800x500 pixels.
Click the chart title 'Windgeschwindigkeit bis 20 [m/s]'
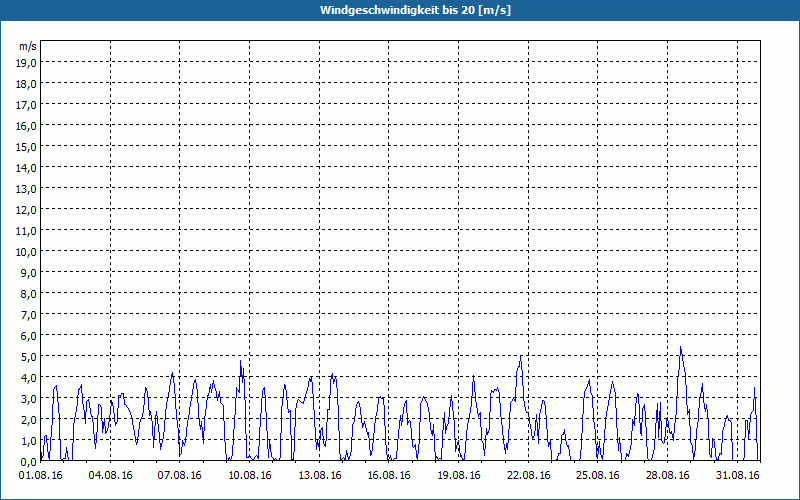tap(400, 9)
